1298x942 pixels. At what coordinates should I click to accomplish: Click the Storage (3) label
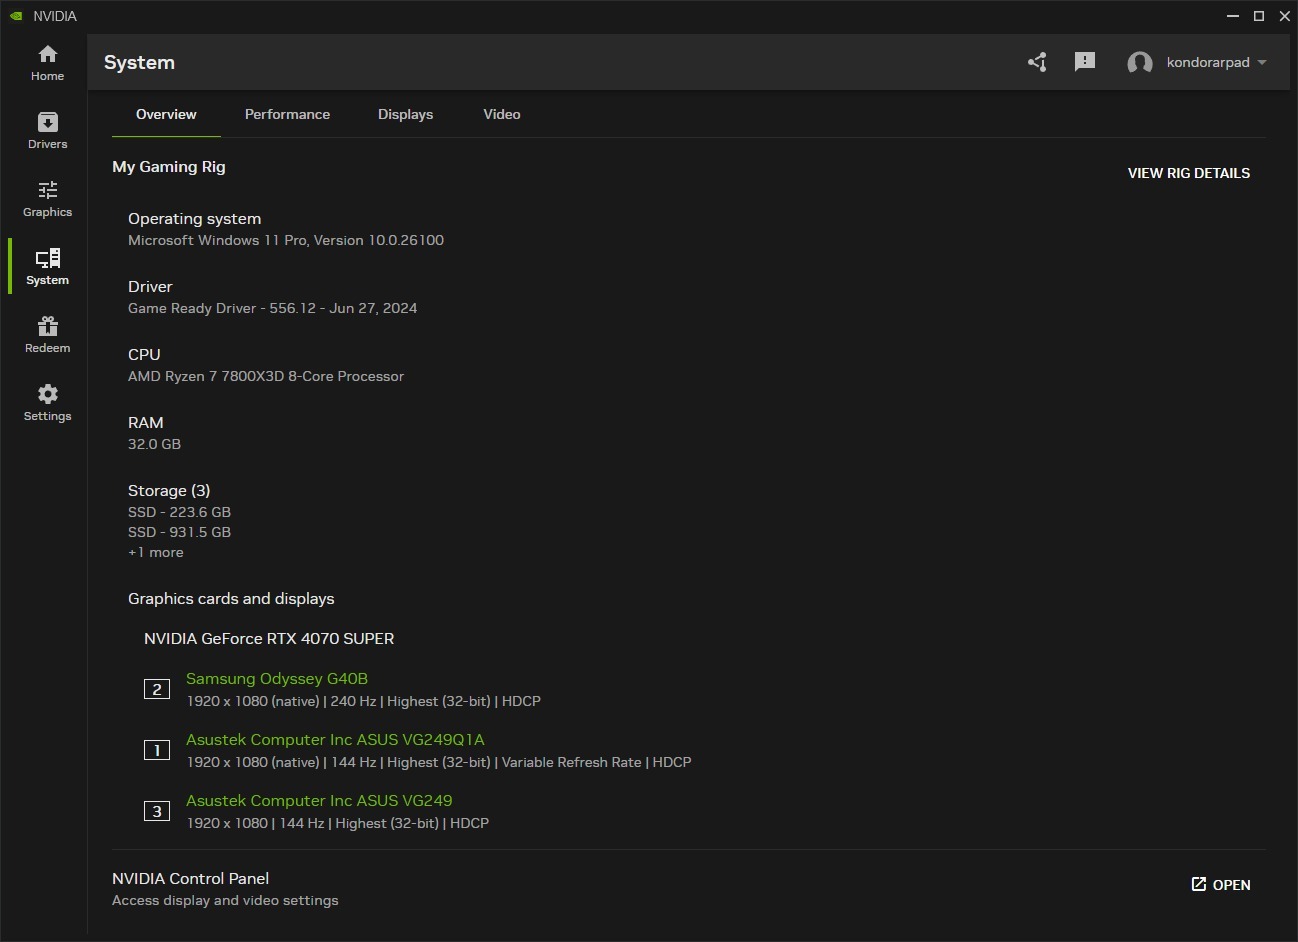coord(169,491)
